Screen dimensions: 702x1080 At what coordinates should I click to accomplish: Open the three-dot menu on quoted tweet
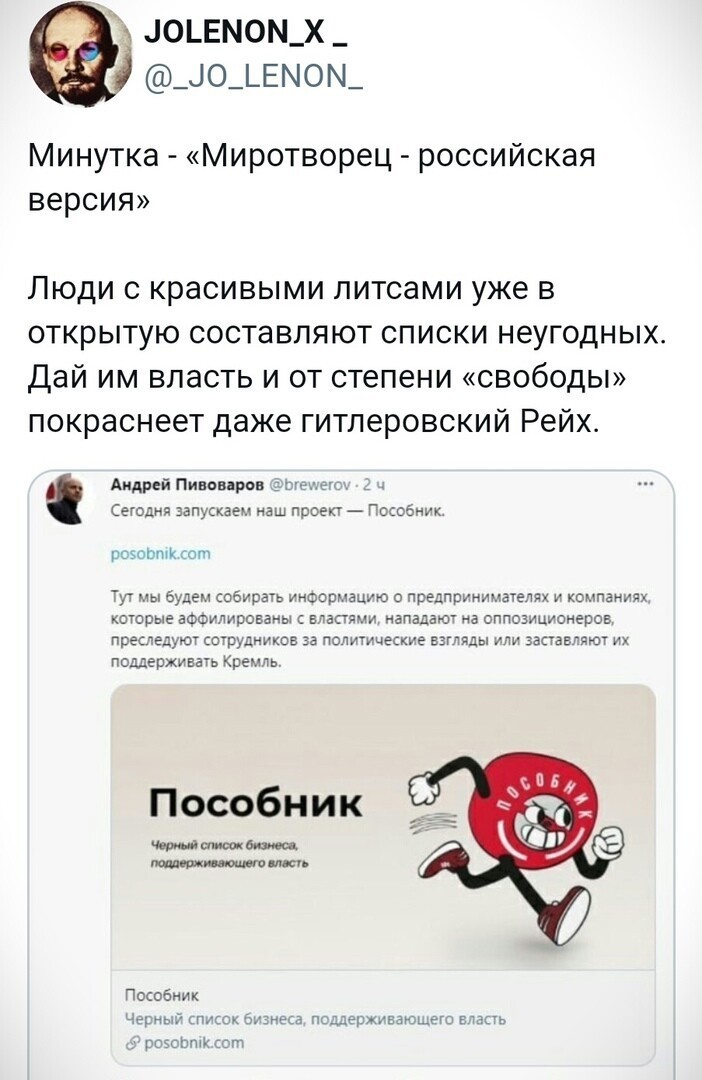(645, 485)
